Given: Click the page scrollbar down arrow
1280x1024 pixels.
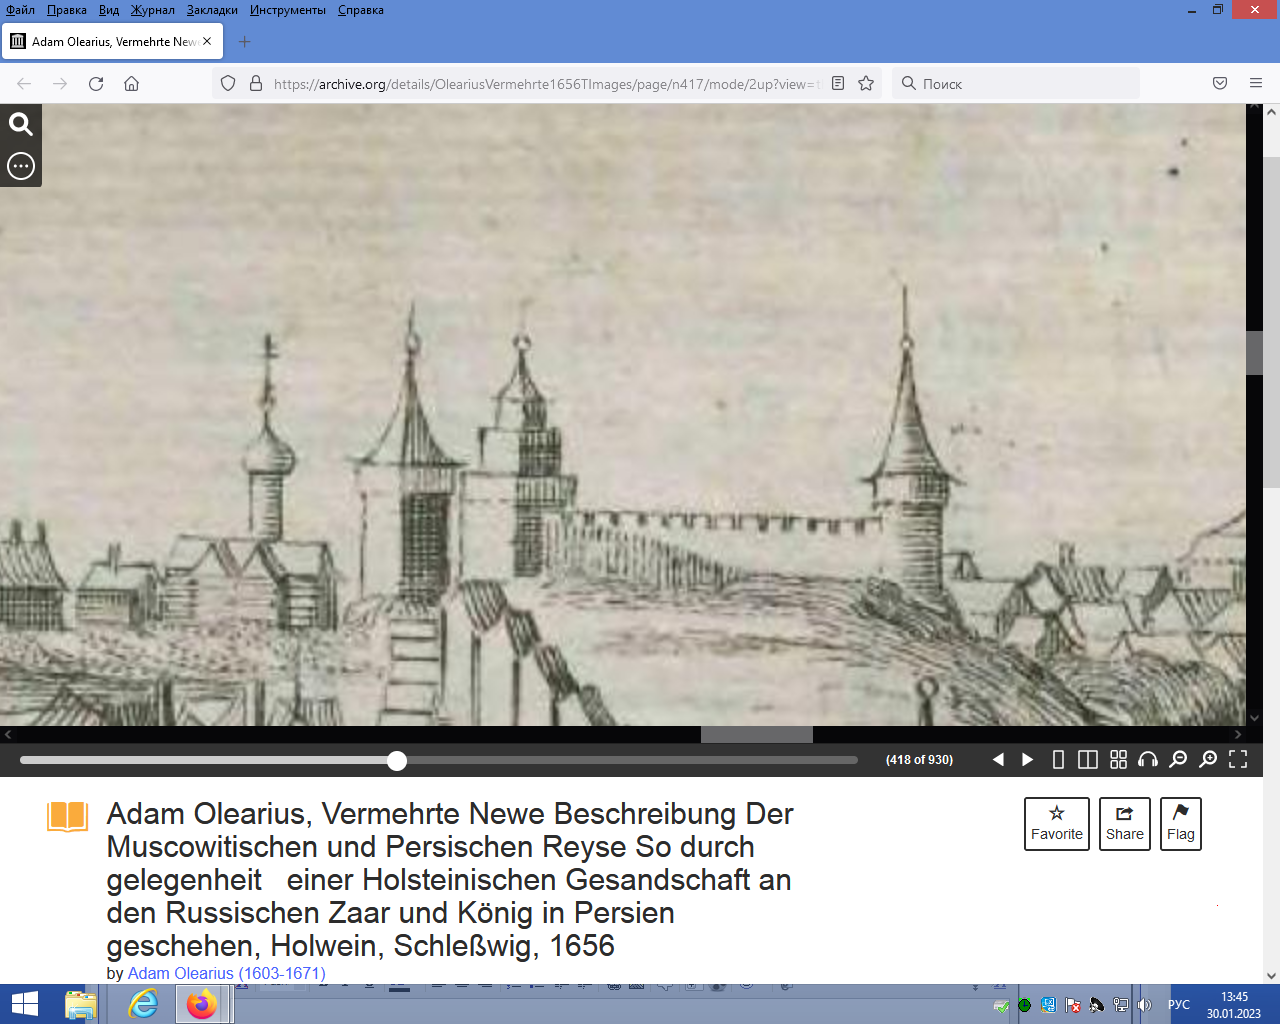Looking at the screenshot, I should click(x=1271, y=976).
